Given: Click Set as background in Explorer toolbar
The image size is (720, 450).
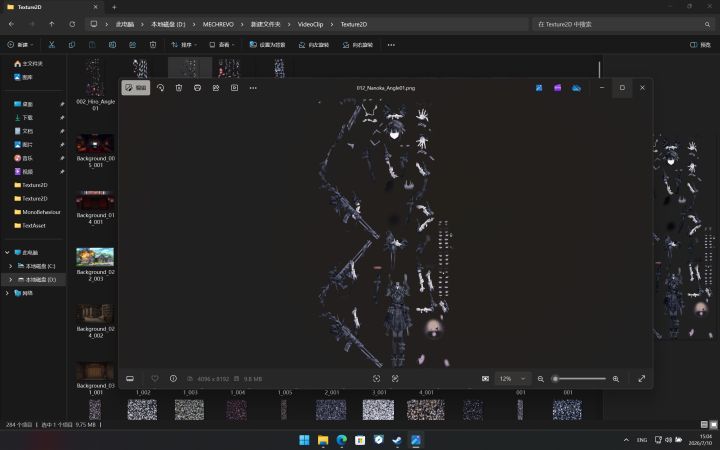Looking at the screenshot, I should tap(267, 45).
